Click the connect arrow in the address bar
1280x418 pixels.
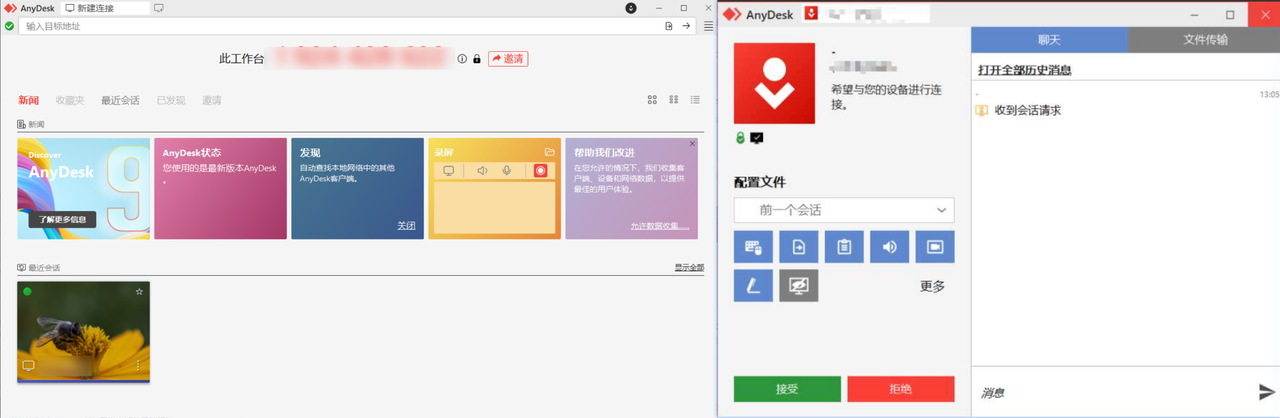687,26
